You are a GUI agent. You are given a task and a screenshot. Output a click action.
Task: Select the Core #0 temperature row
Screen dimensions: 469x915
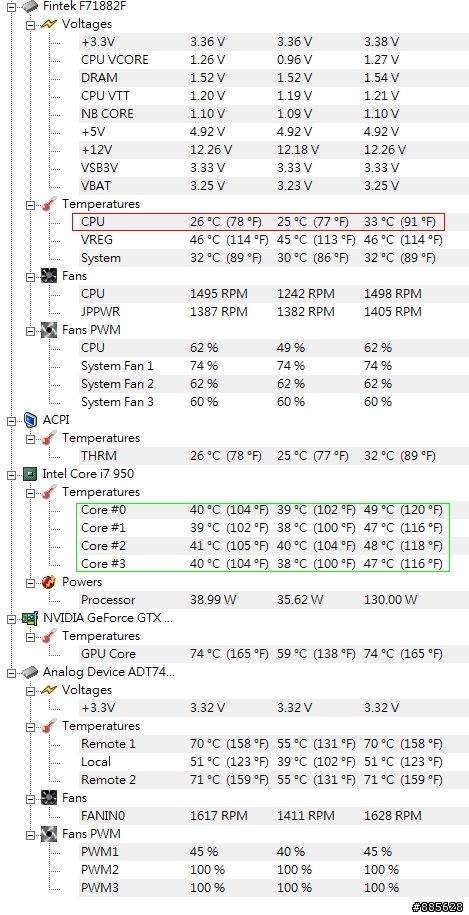(x=273, y=510)
